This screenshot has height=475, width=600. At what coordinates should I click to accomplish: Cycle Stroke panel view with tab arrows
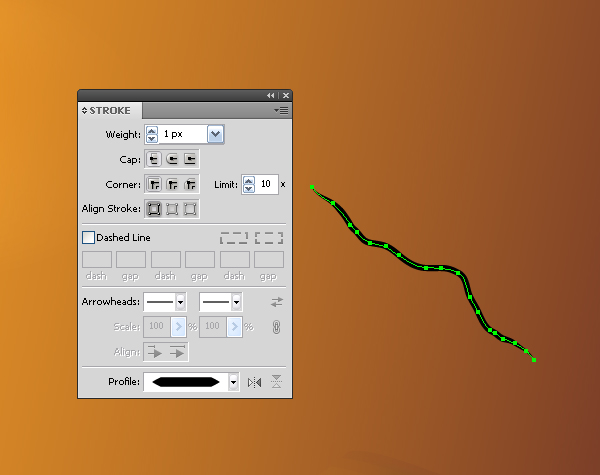(x=85, y=111)
